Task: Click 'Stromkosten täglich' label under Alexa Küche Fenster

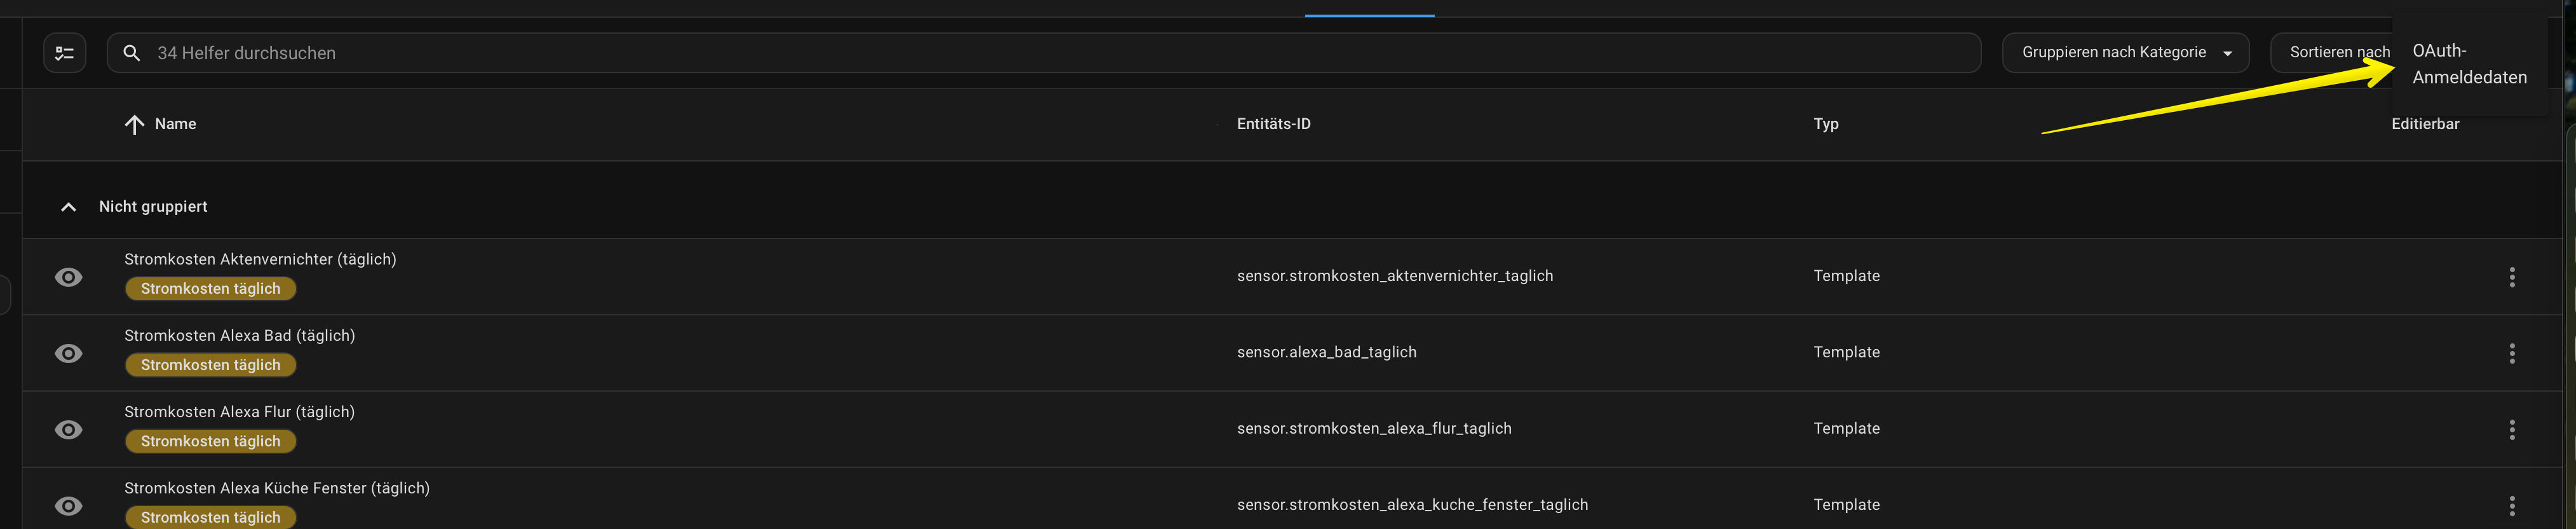Action: click(210, 517)
